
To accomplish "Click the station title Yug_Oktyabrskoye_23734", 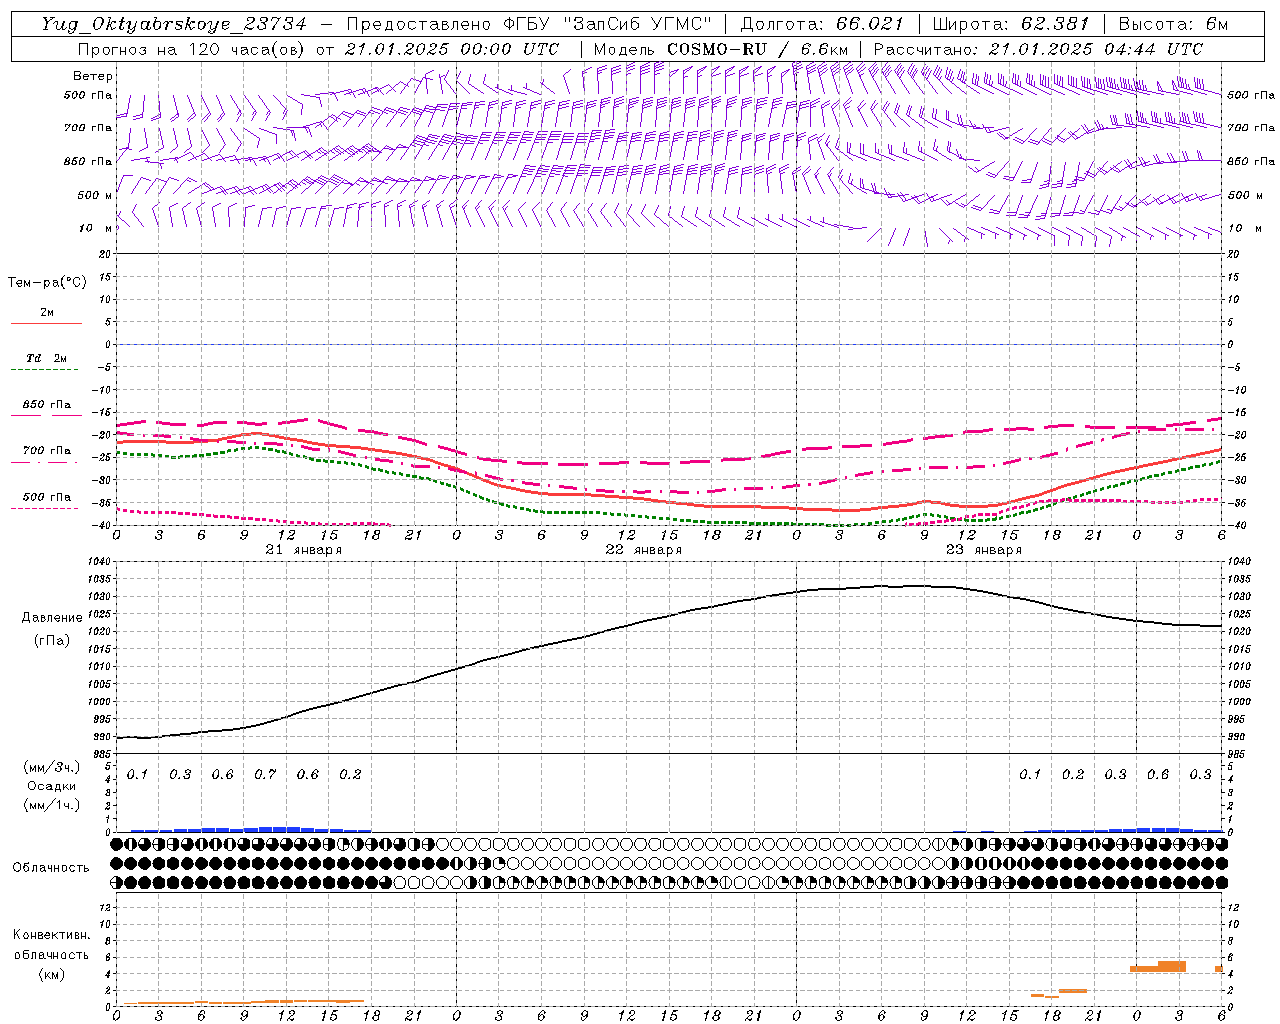I will pos(175,24).
